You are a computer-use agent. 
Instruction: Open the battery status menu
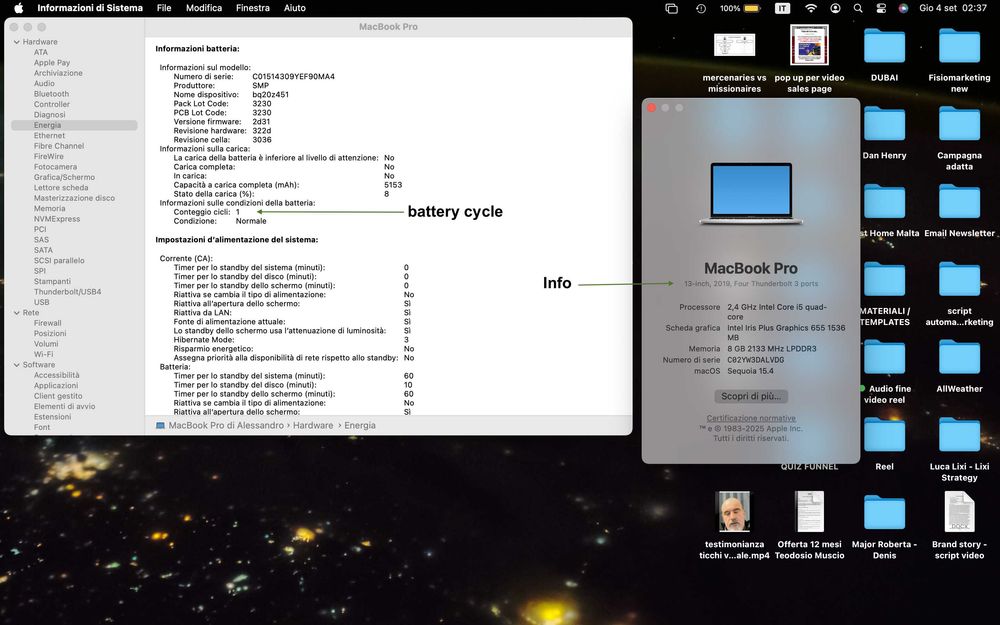740,8
